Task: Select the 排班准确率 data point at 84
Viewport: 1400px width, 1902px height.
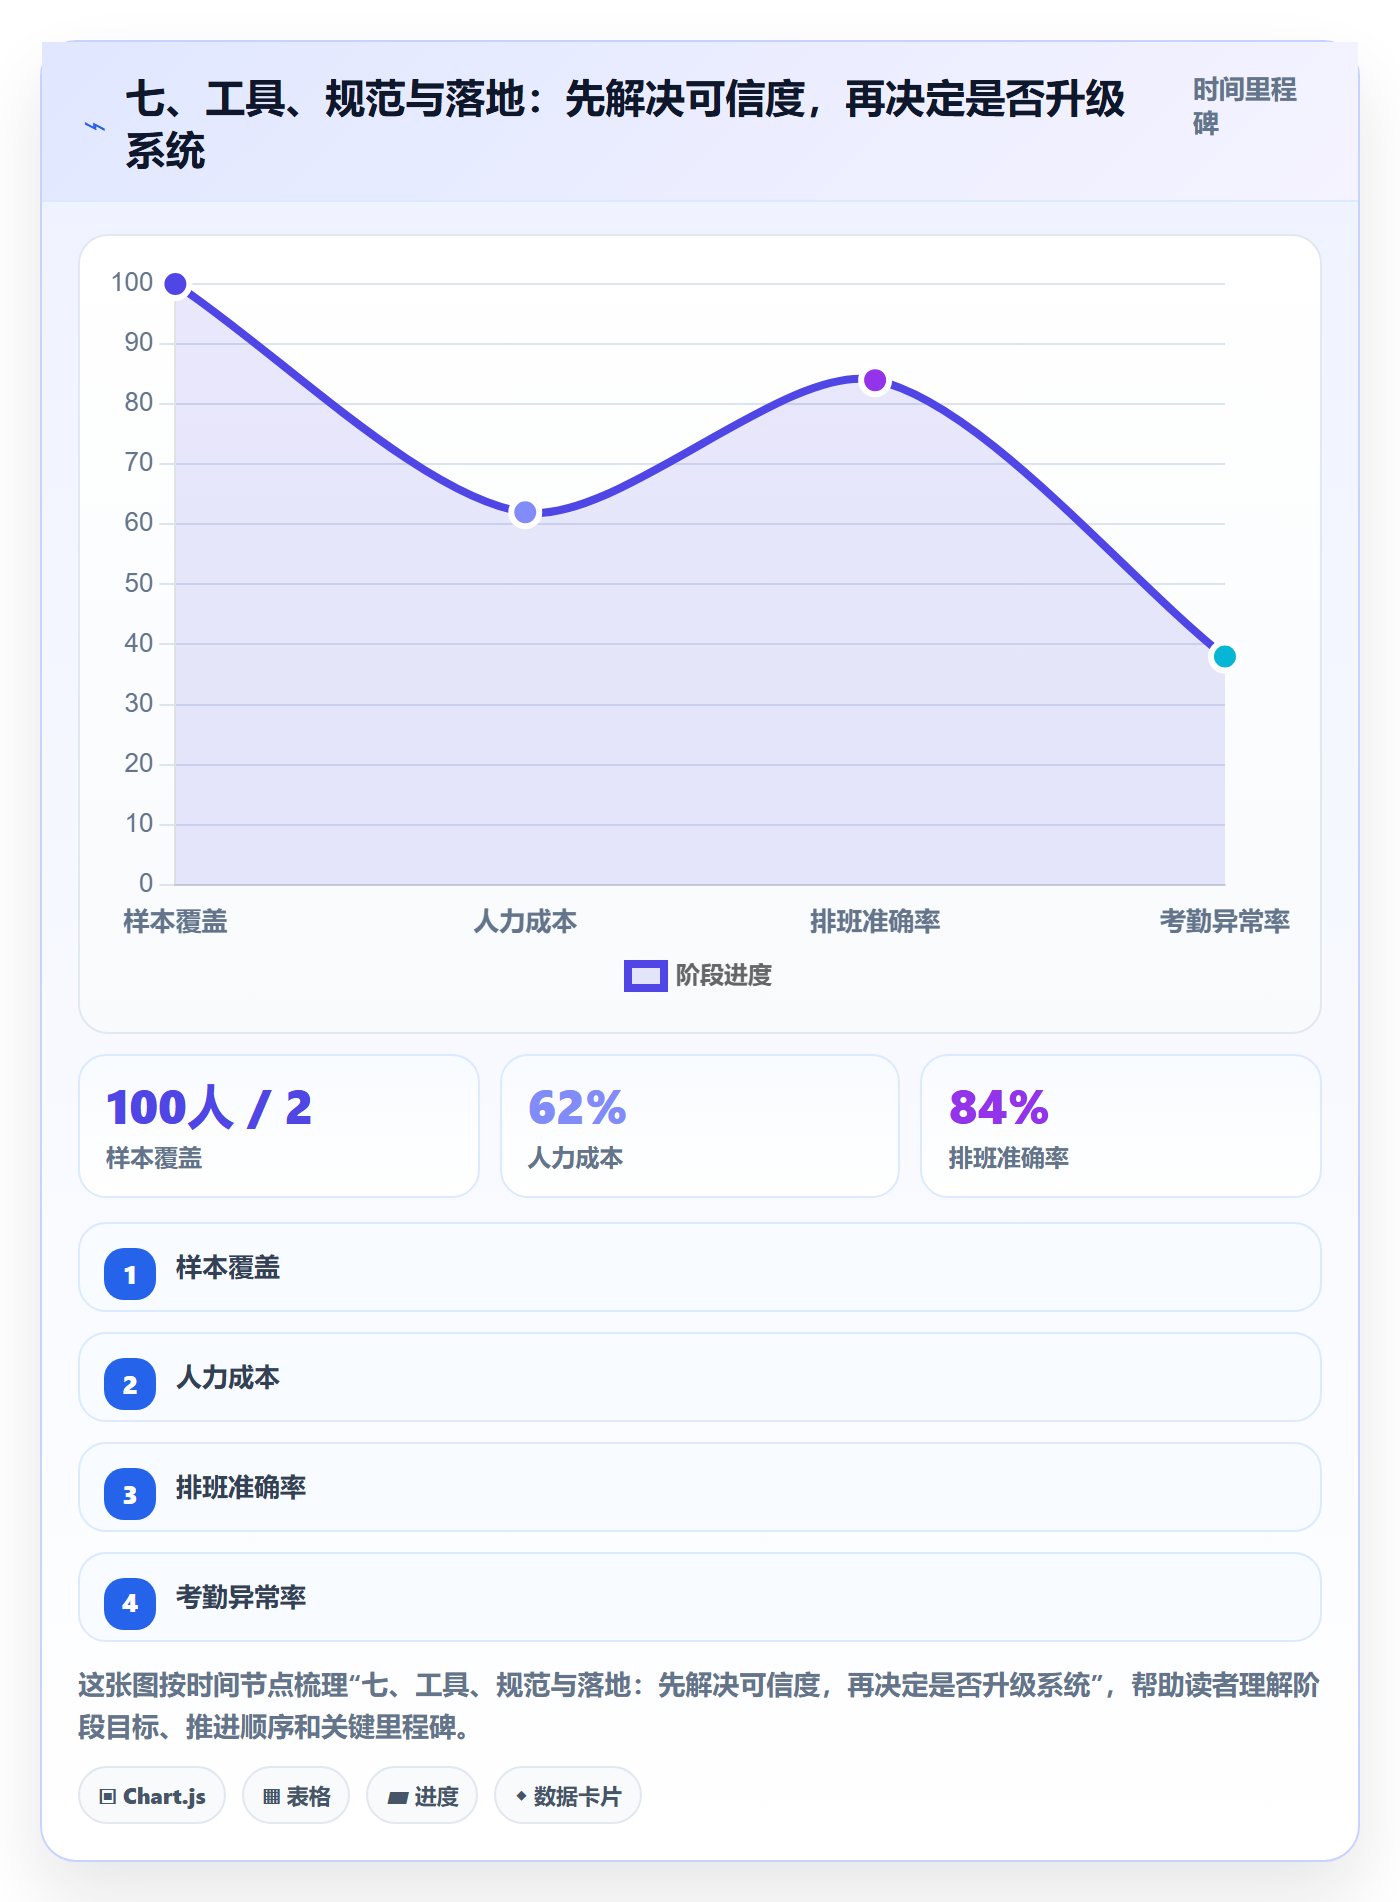Action: pyautogui.click(x=875, y=380)
